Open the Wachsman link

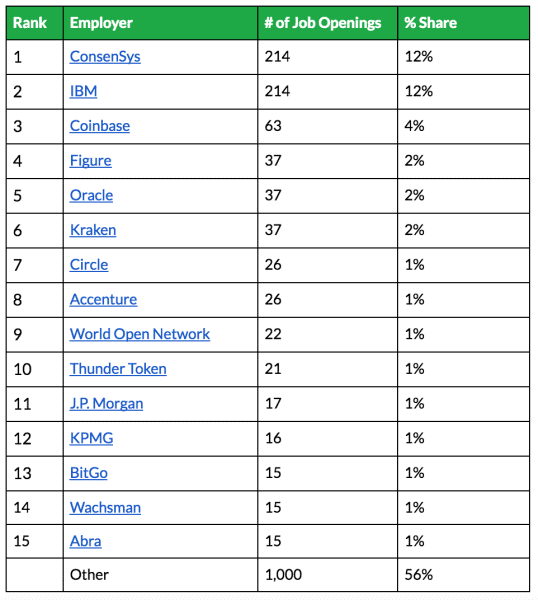coord(105,508)
